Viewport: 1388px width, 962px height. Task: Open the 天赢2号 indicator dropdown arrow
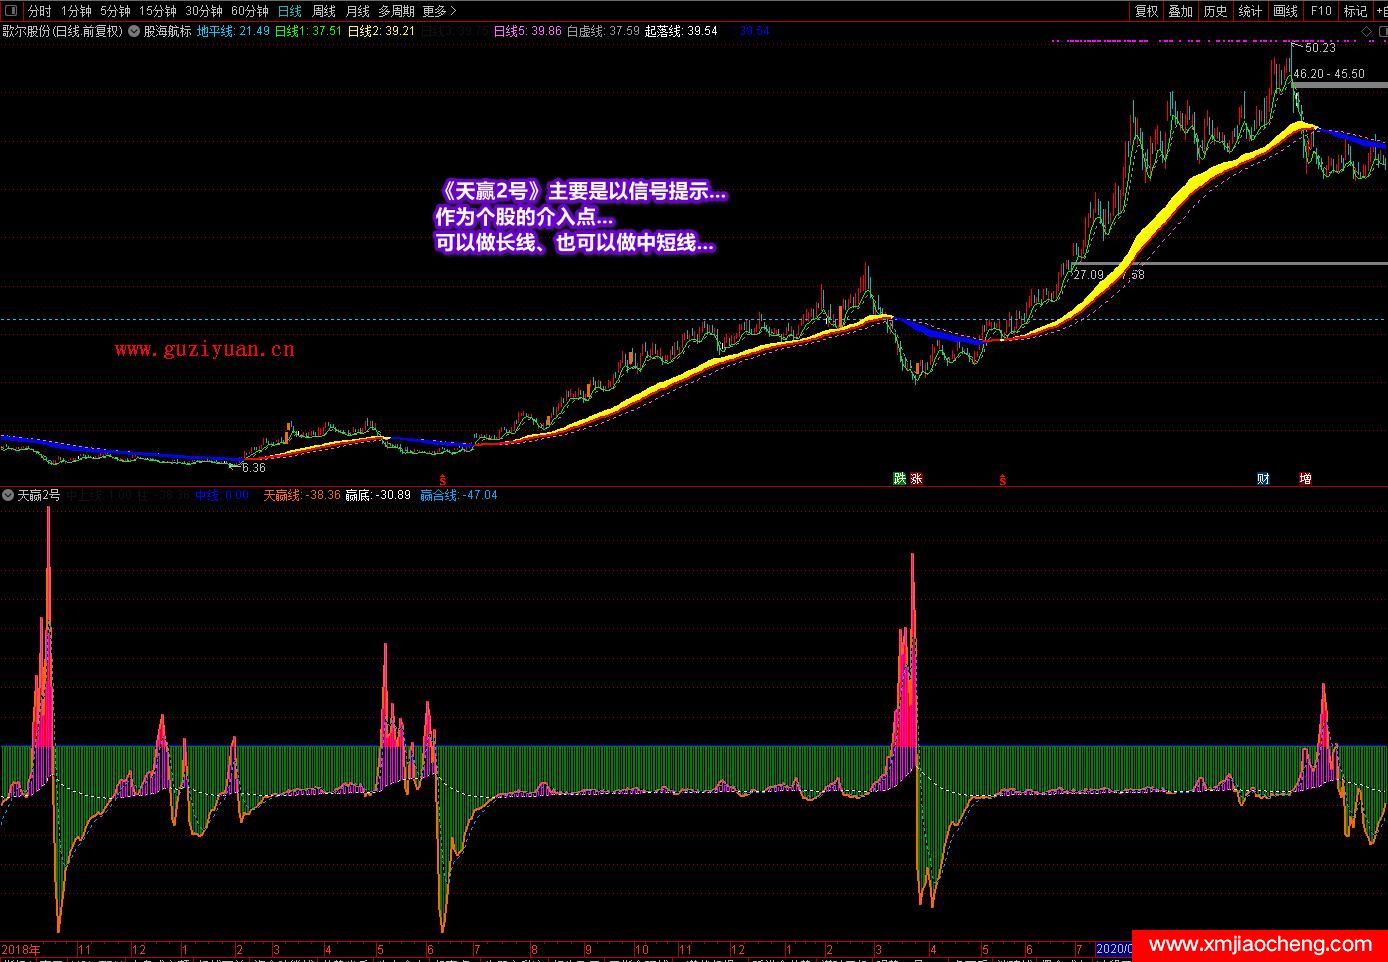pyautogui.click(x=8, y=495)
